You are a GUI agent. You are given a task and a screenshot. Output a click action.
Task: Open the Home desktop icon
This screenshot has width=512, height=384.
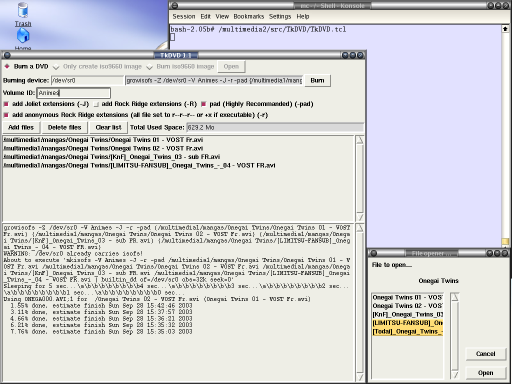point(23,39)
